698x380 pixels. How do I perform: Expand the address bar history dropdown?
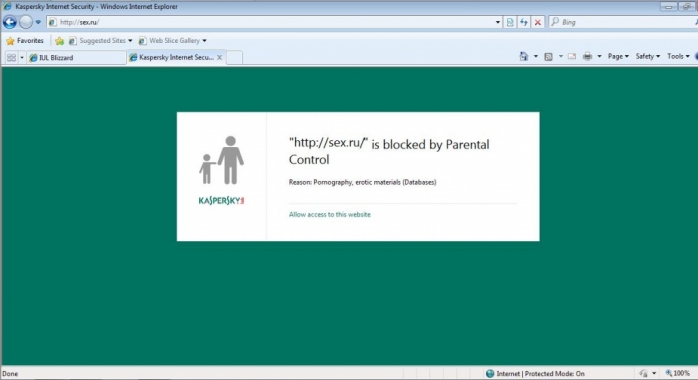(x=498, y=22)
